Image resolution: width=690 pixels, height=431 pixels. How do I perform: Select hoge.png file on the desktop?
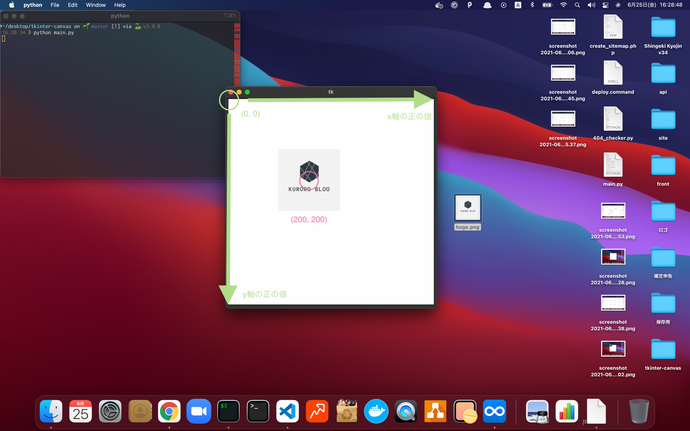pos(467,212)
